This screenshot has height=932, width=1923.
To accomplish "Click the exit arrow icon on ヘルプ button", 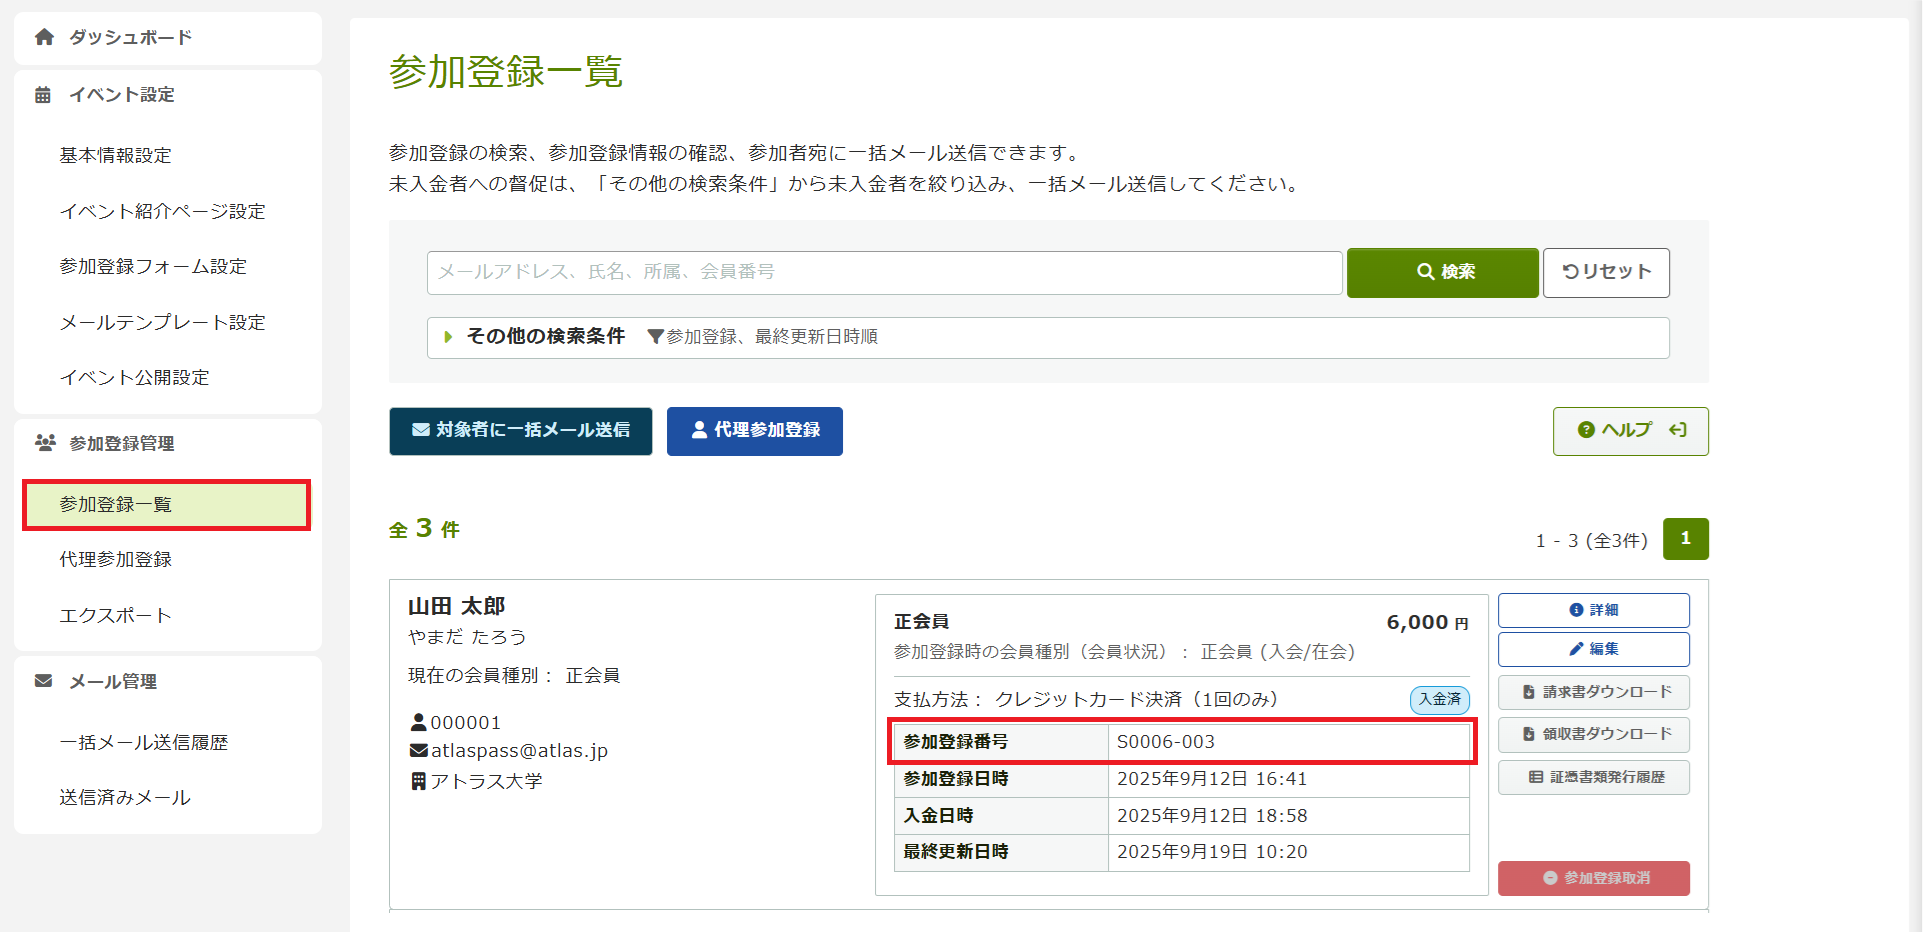I will pyautogui.click(x=1678, y=430).
